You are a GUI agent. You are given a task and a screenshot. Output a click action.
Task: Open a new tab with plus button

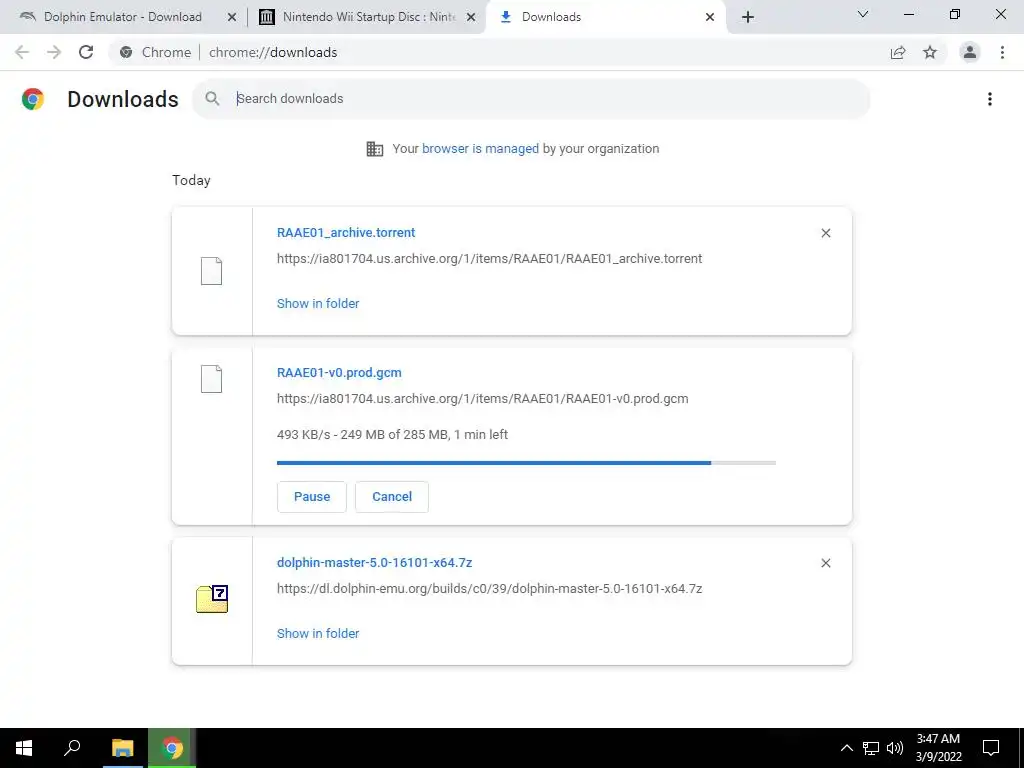point(748,17)
